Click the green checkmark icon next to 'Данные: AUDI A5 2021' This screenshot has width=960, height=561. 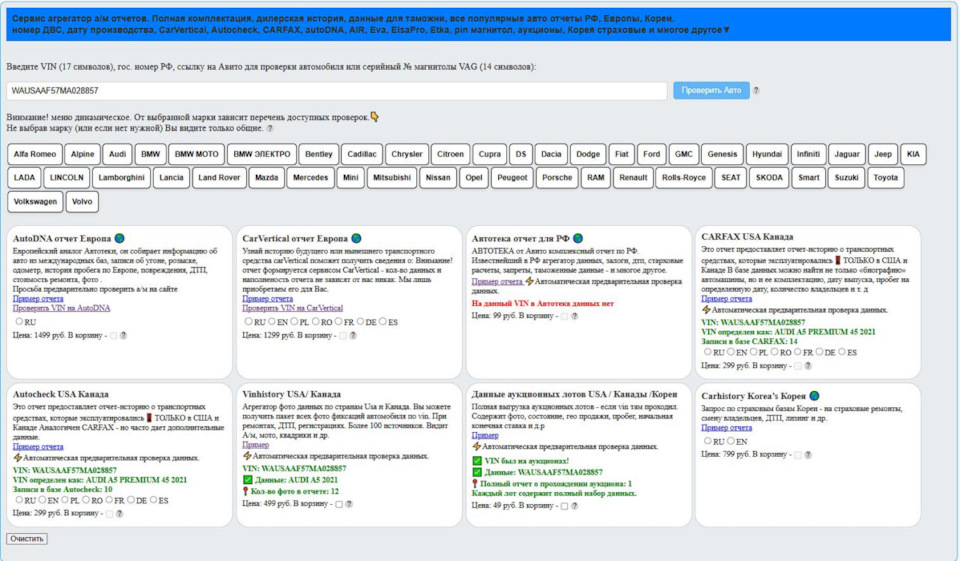[248, 480]
